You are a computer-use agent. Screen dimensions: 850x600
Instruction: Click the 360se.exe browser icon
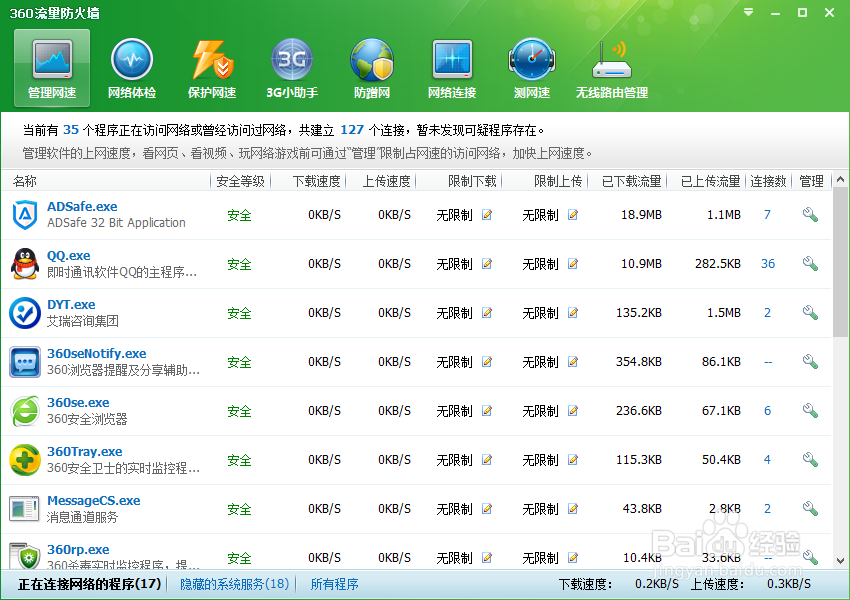point(25,411)
